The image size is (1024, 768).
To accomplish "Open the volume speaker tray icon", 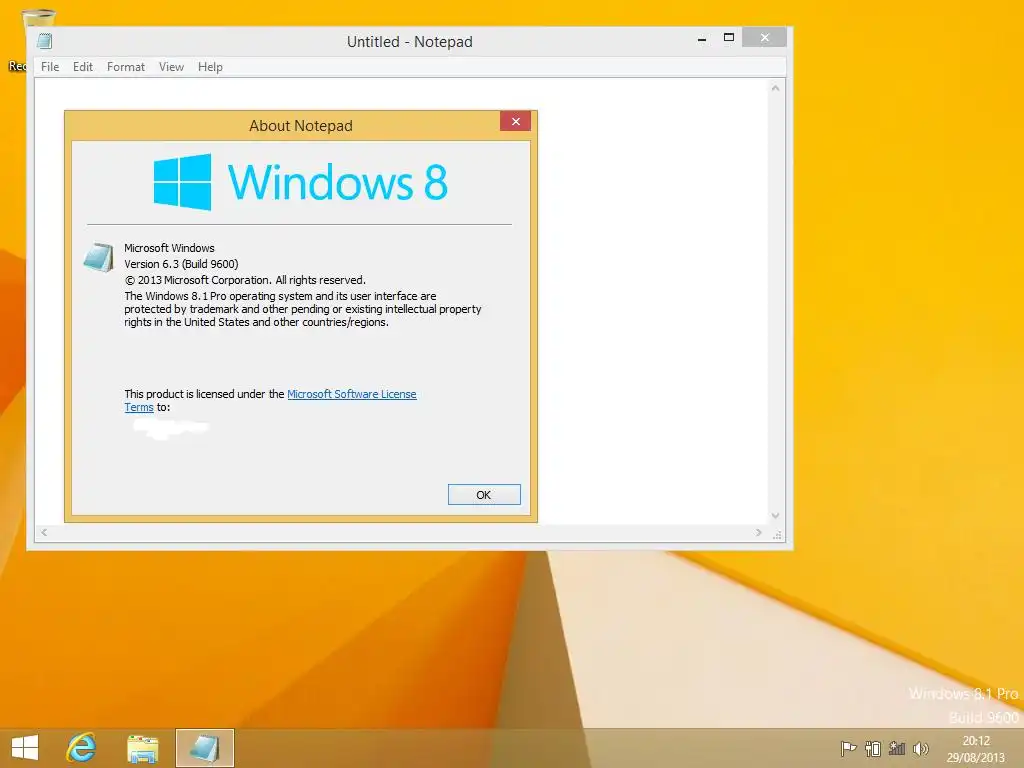I will coord(921,748).
